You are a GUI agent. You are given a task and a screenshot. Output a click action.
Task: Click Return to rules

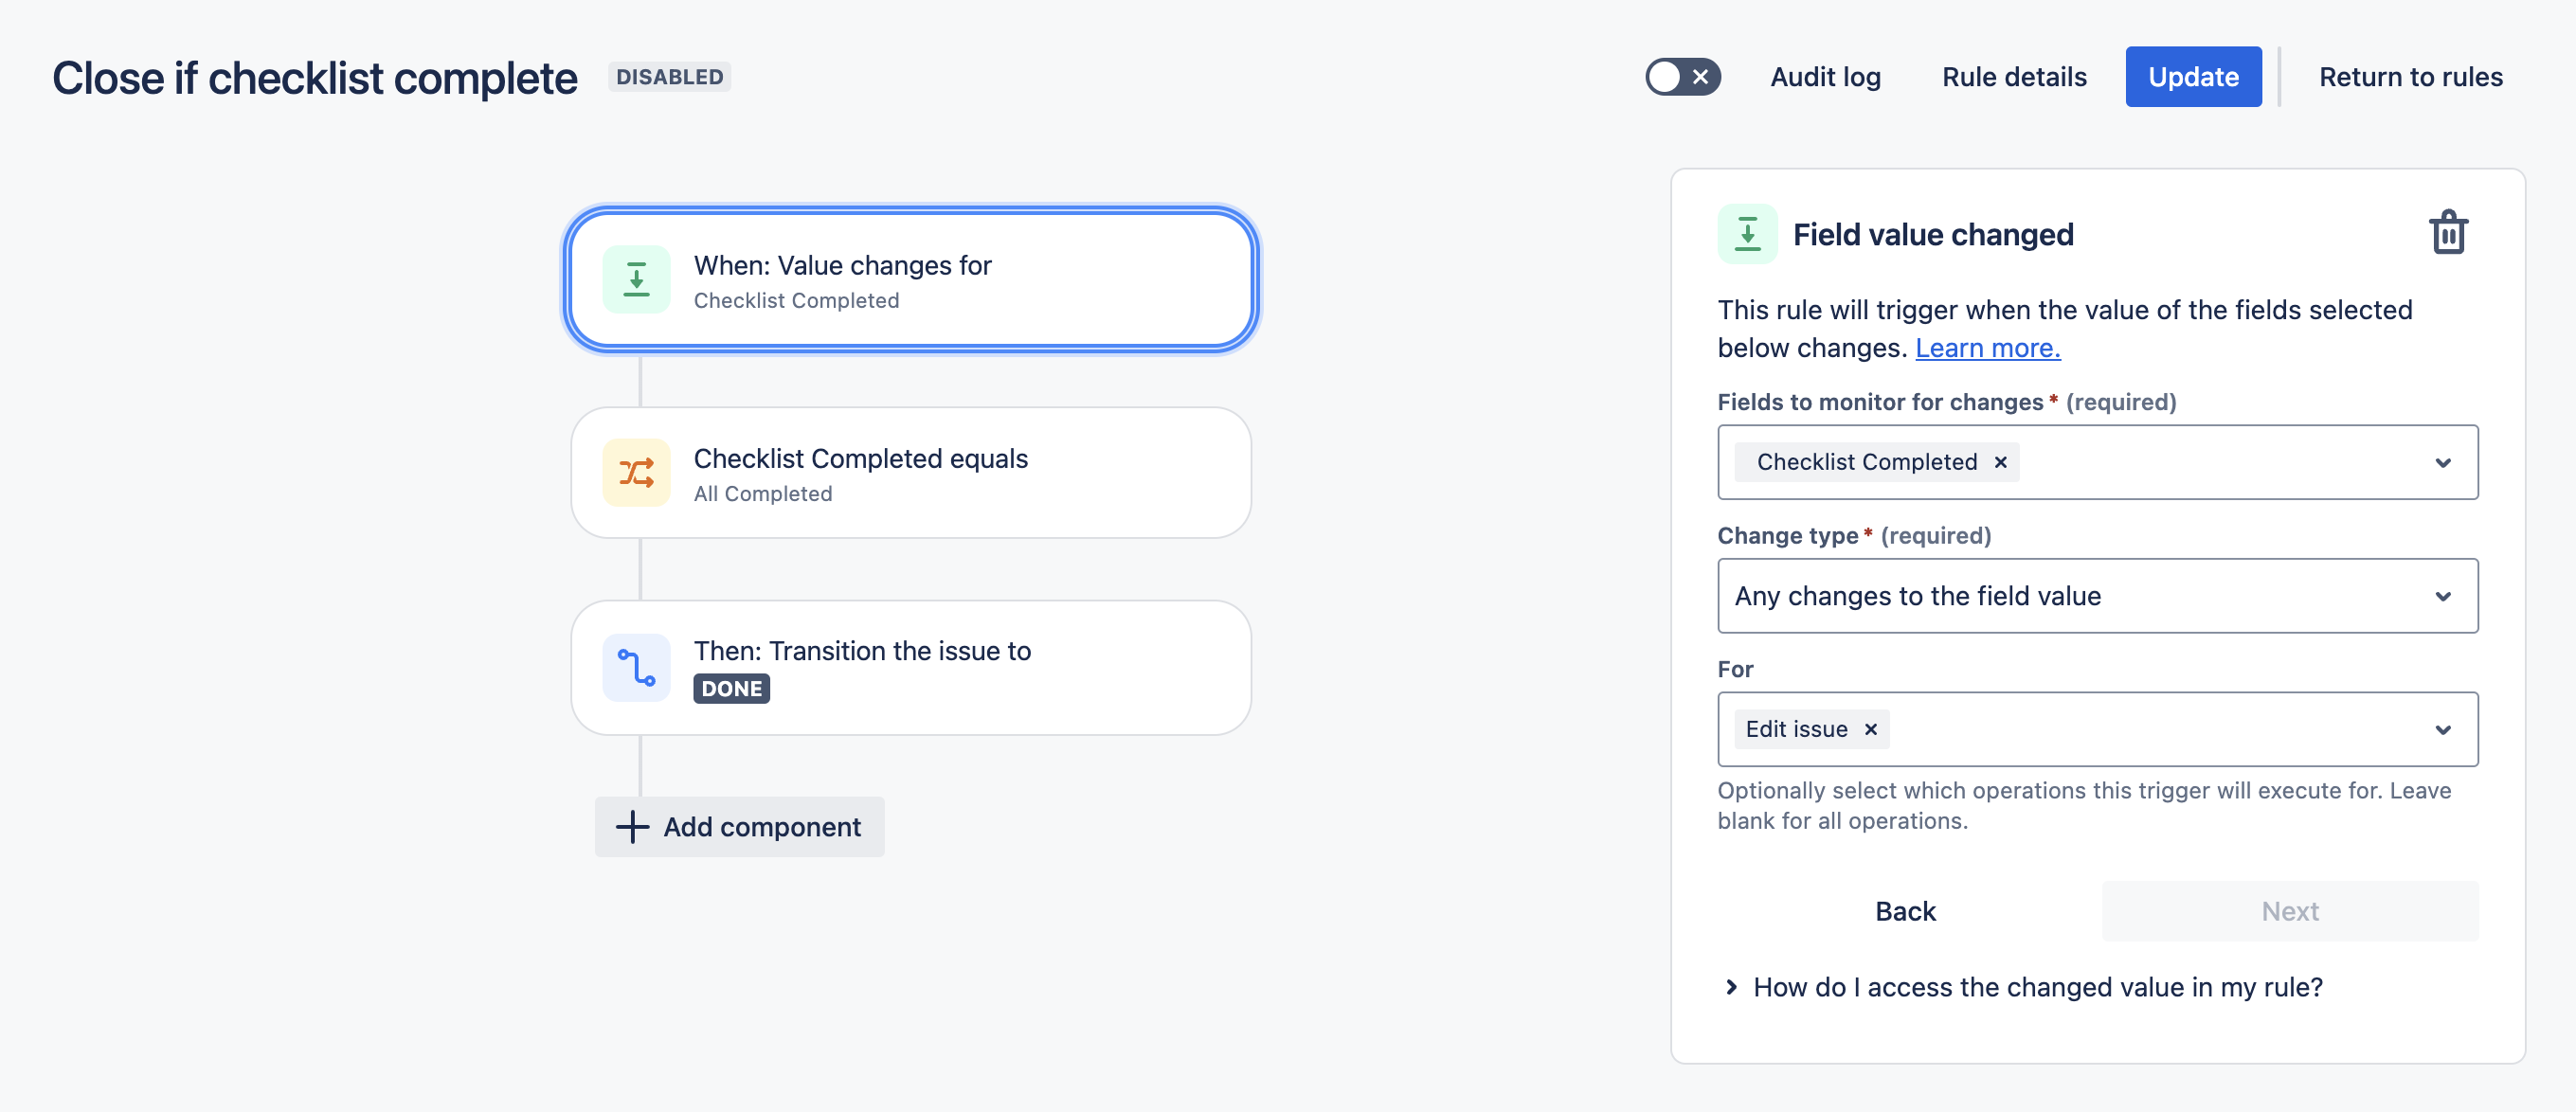click(2410, 77)
